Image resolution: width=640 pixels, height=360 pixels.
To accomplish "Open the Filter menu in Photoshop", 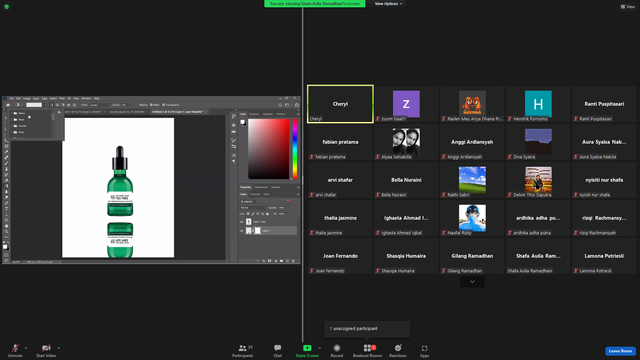I will (x=62, y=98).
